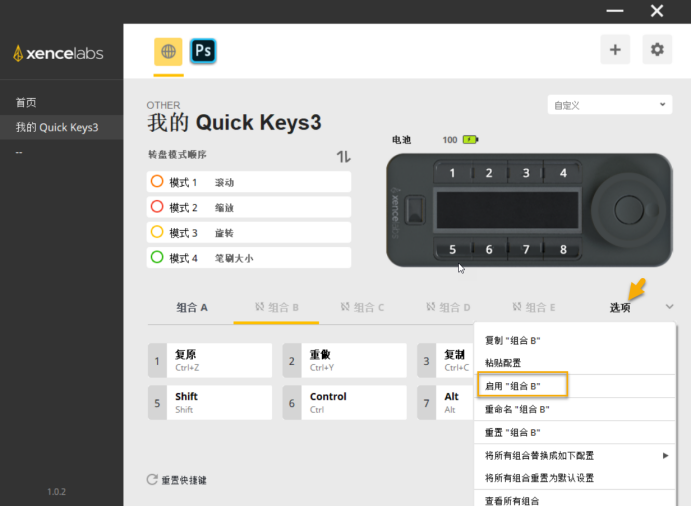Switch to the 组合 C tab
Image resolution: width=692 pixels, height=506 pixels.
click(x=362, y=307)
